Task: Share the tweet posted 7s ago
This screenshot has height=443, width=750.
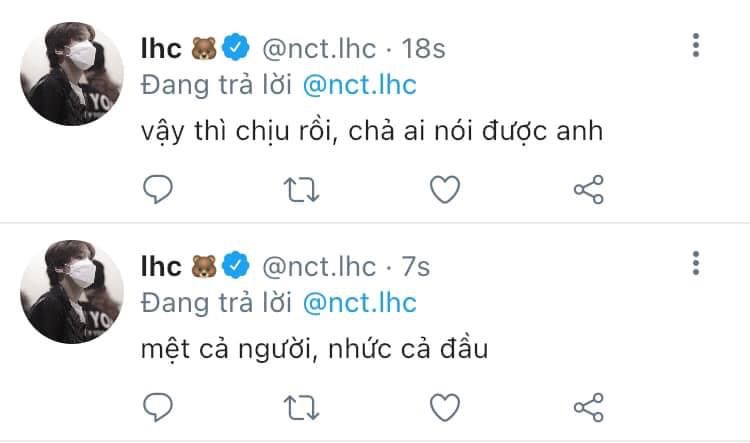Action: [x=589, y=407]
